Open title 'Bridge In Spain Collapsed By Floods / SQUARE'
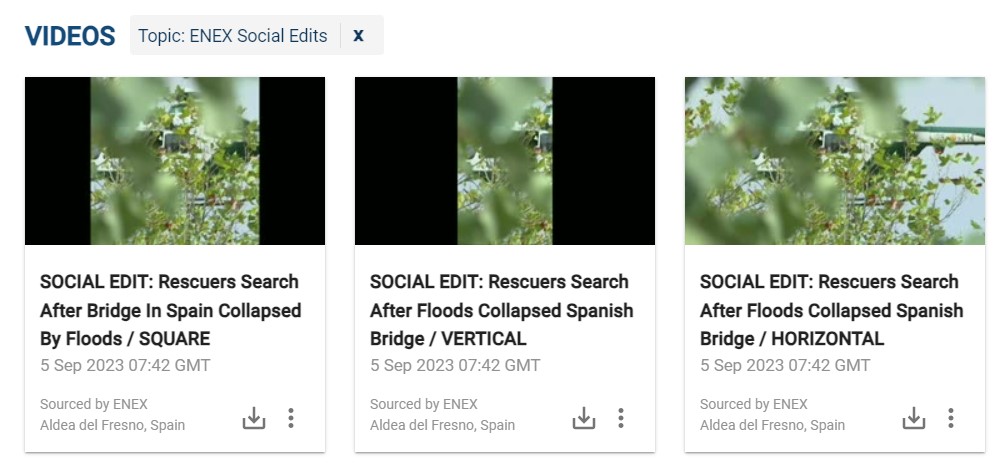Image resolution: width=1005 pixels, height=470 pixels. coord(170,310)
